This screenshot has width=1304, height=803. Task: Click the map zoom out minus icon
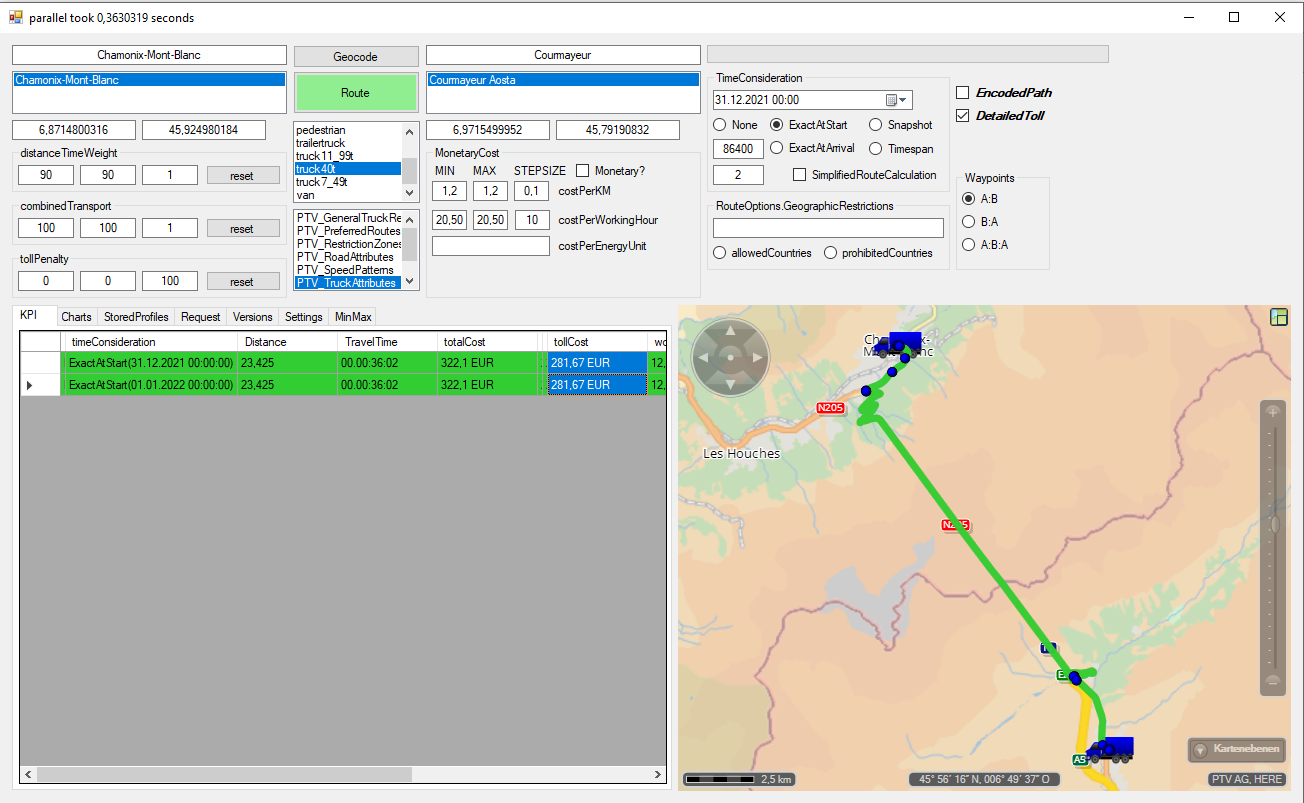pos(1273,681)
